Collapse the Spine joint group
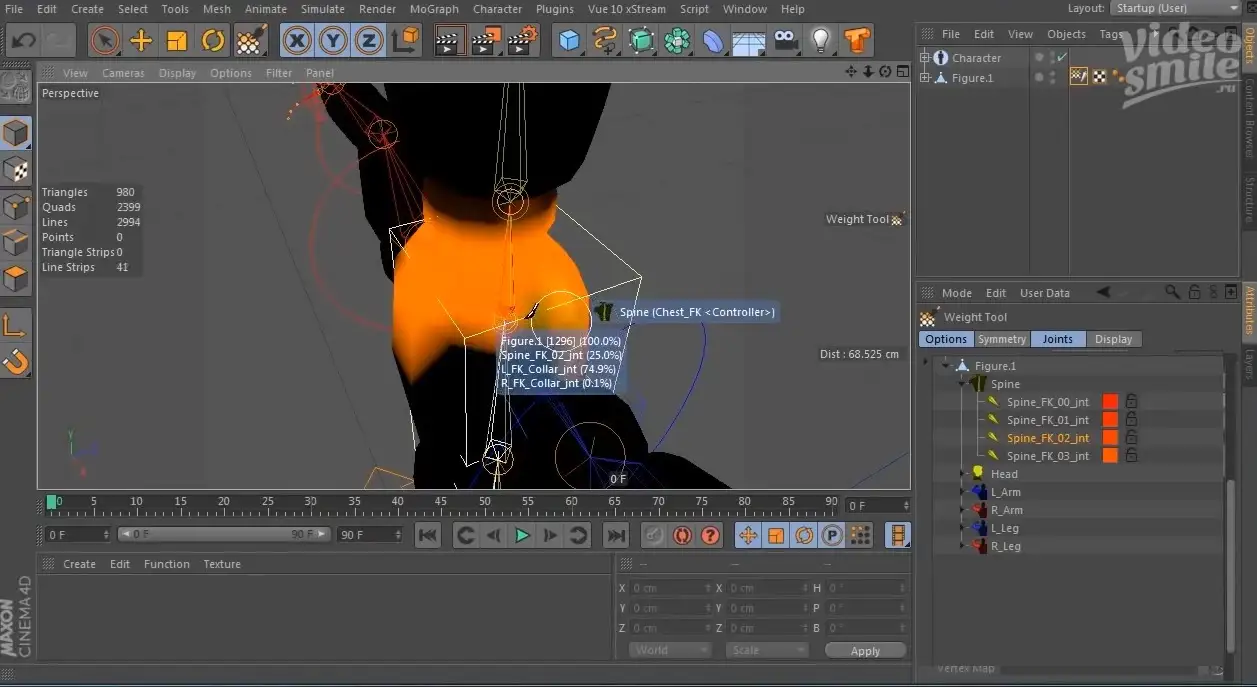Image resolution: width=1257 pixels, height=687 pixels. click(961, 384)
